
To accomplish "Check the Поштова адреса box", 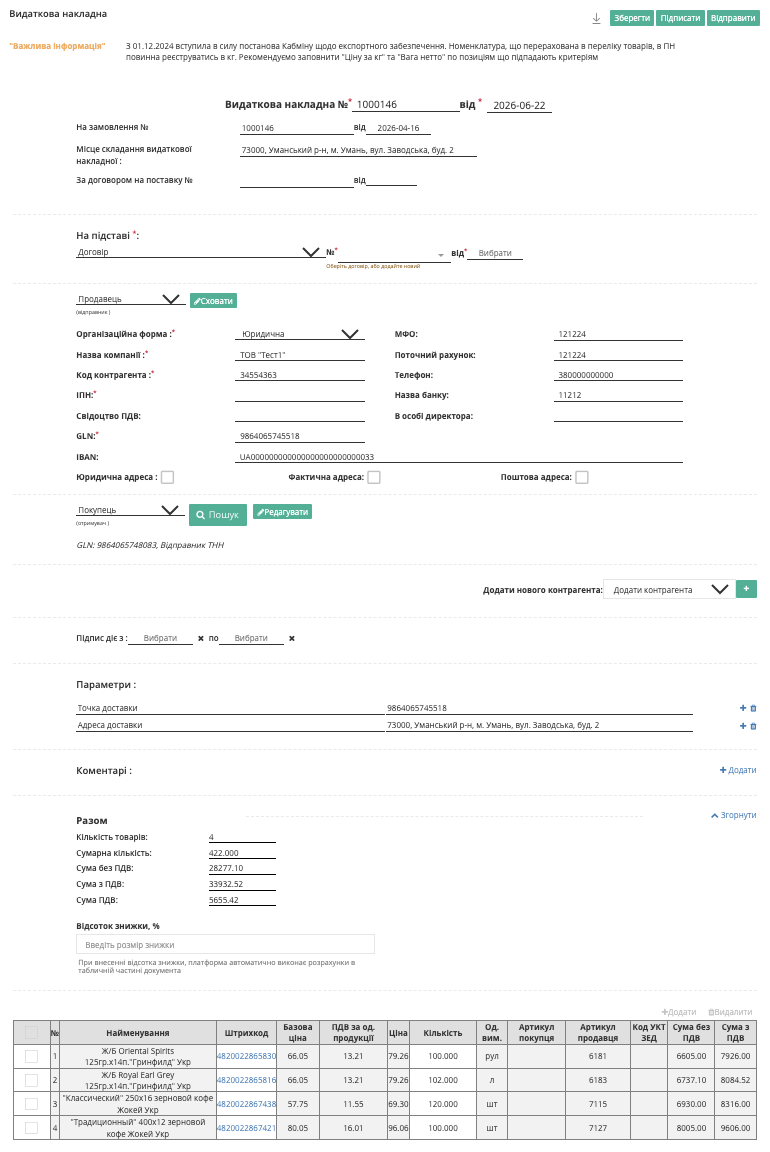I will pos(582,478).
